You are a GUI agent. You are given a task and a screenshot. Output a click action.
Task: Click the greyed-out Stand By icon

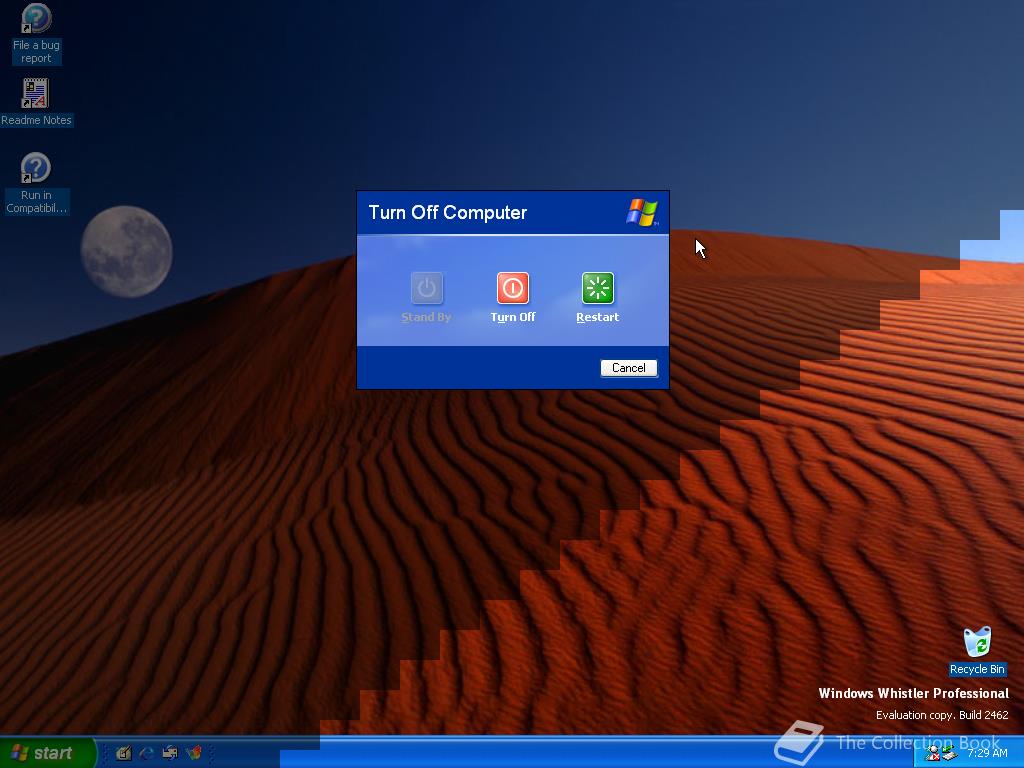coord(426,288)
